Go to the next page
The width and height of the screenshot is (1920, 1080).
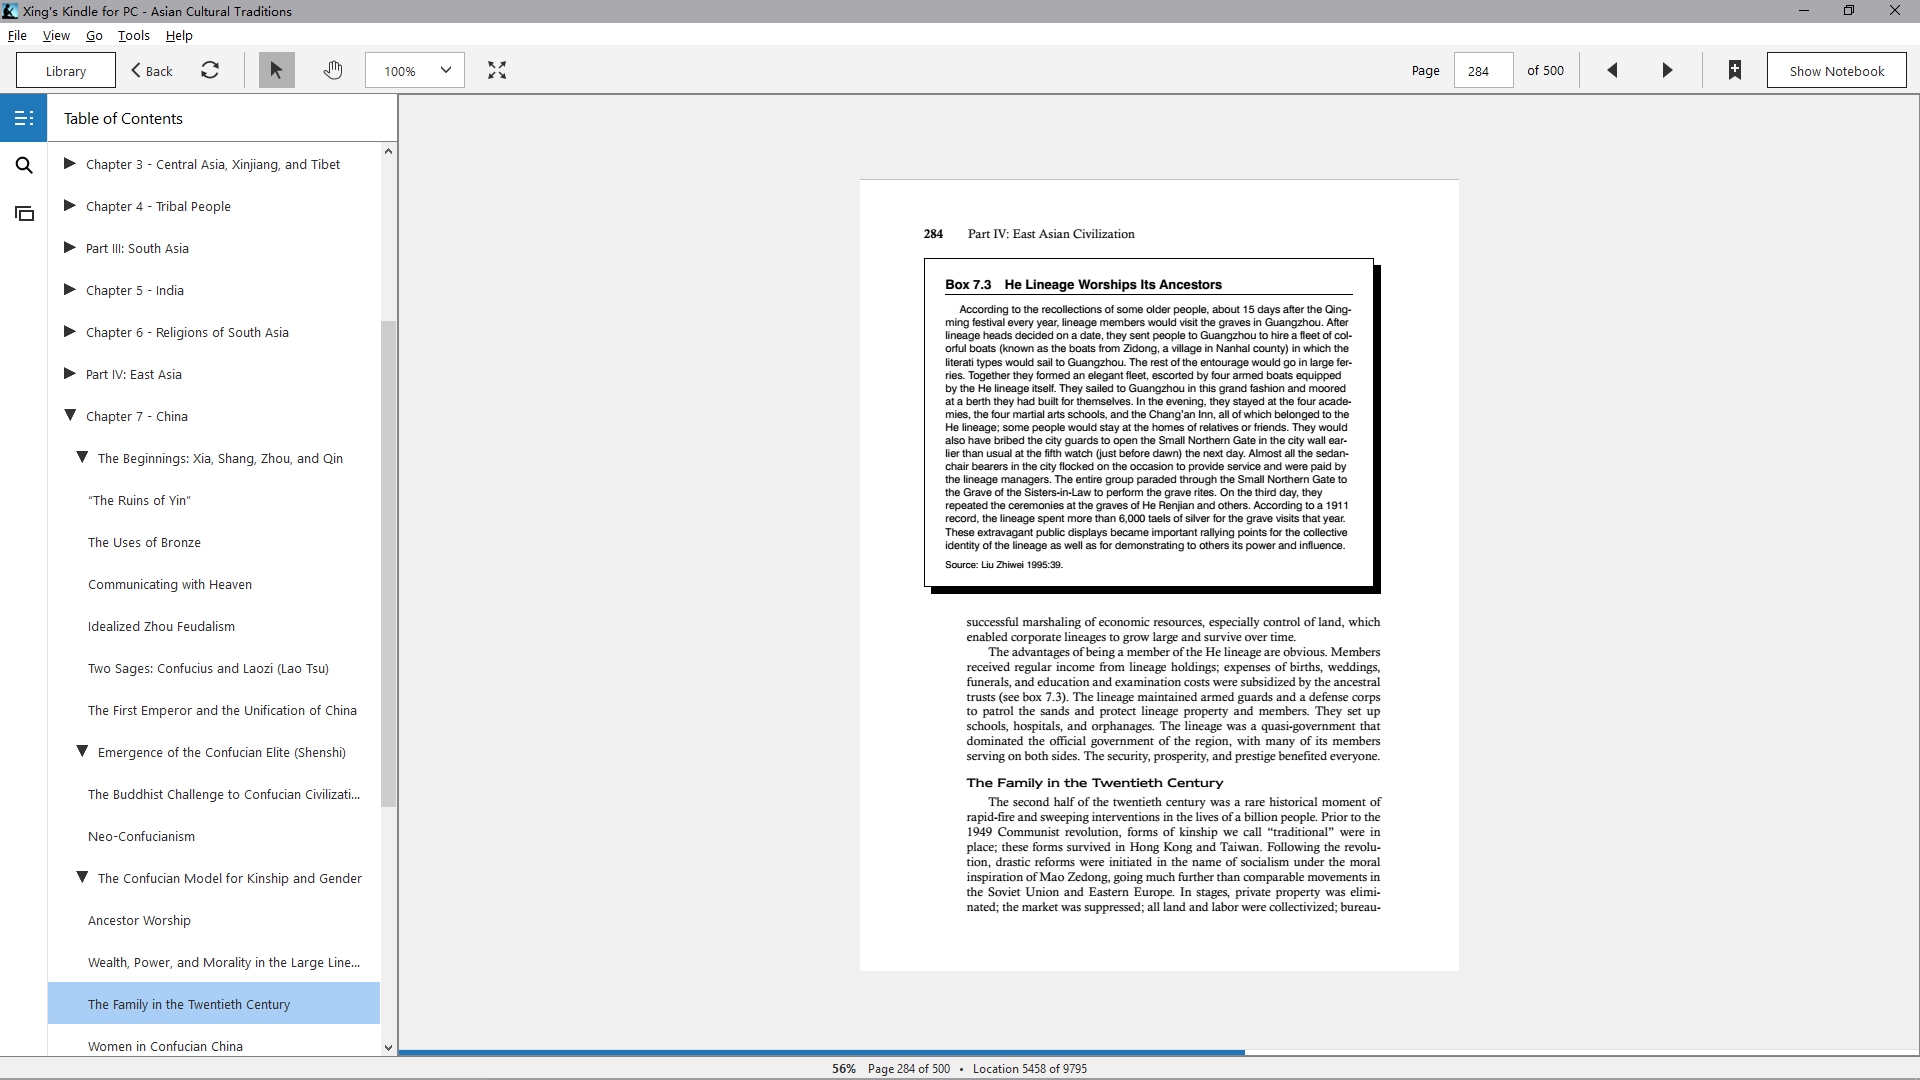(x=1667, y=70)
